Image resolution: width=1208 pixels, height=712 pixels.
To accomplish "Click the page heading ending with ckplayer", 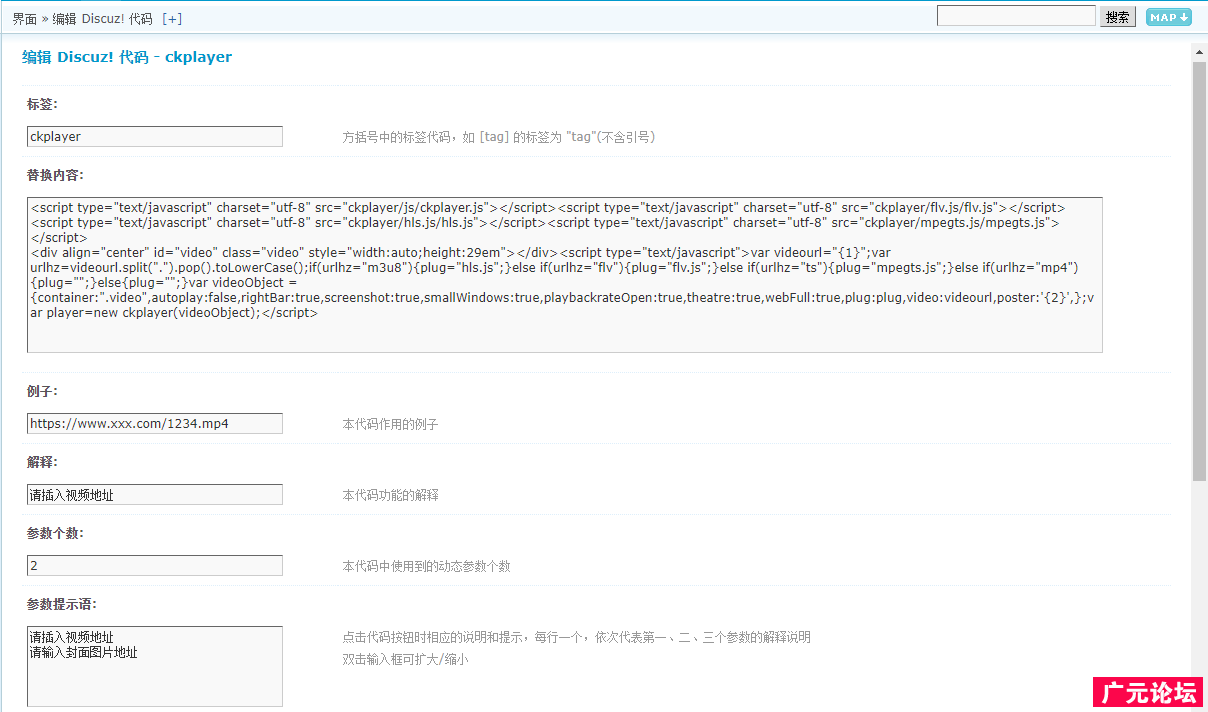I will coord(127,57).
